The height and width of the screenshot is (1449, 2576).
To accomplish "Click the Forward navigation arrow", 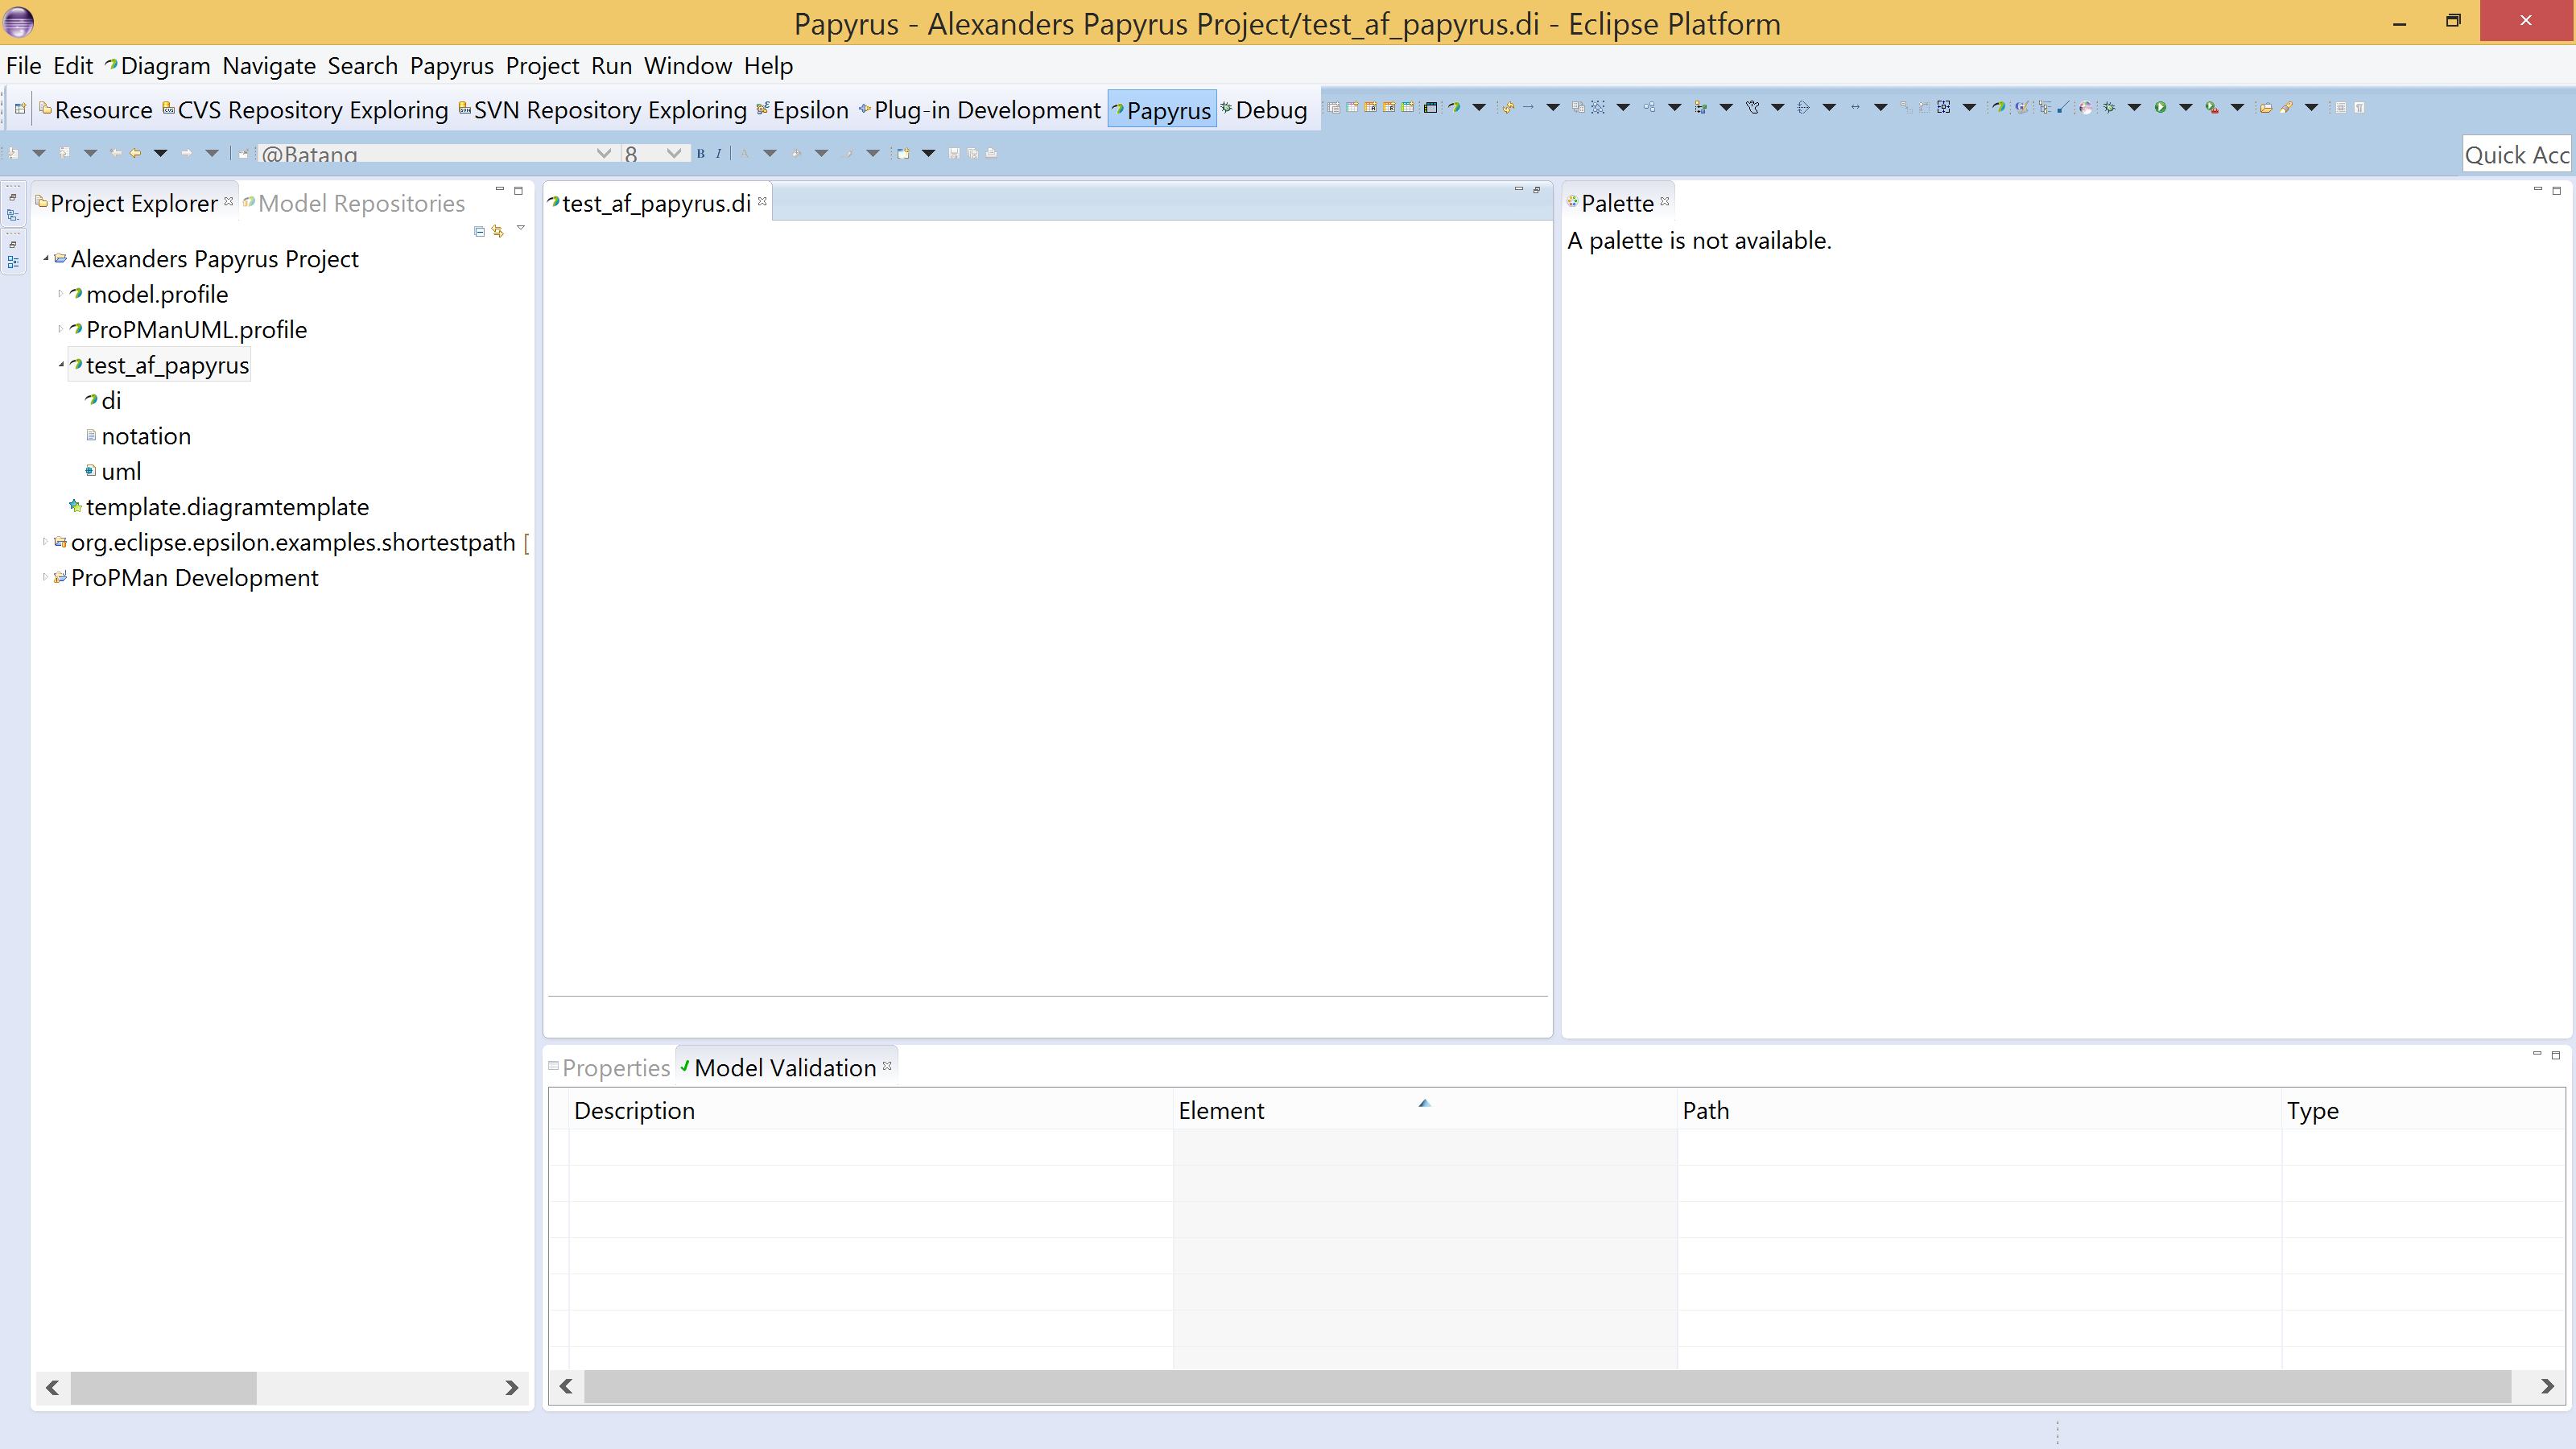I will (187, 154).
